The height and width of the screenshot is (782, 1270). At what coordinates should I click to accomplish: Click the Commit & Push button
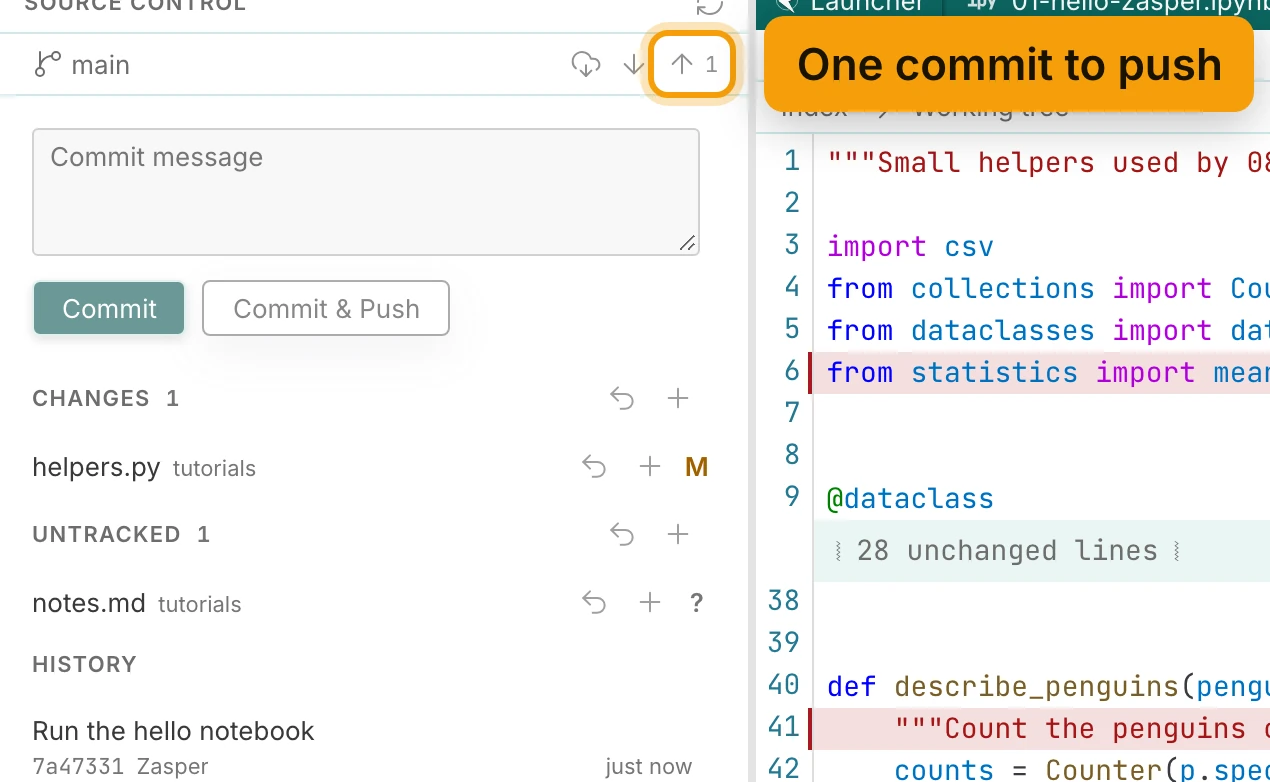click(x=326, y=308)
